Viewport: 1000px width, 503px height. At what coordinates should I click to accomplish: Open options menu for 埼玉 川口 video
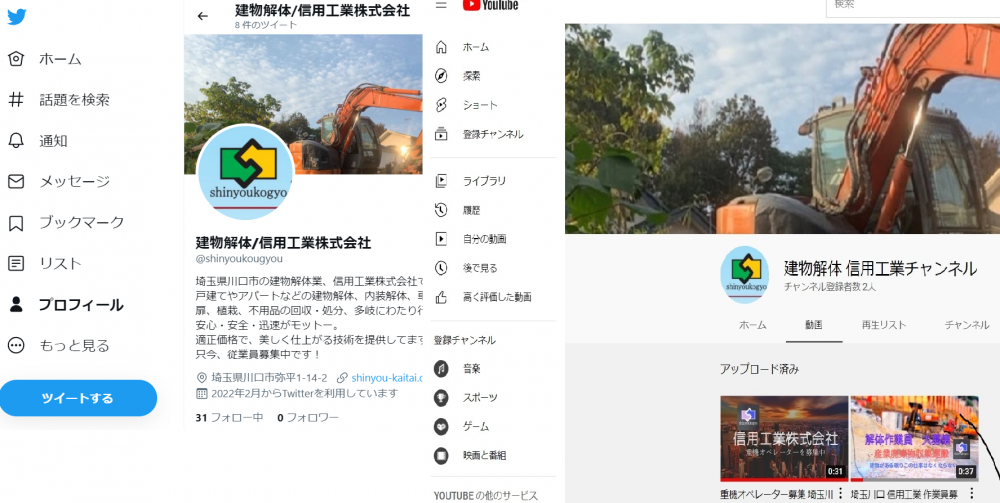click(x=971, y=493)
